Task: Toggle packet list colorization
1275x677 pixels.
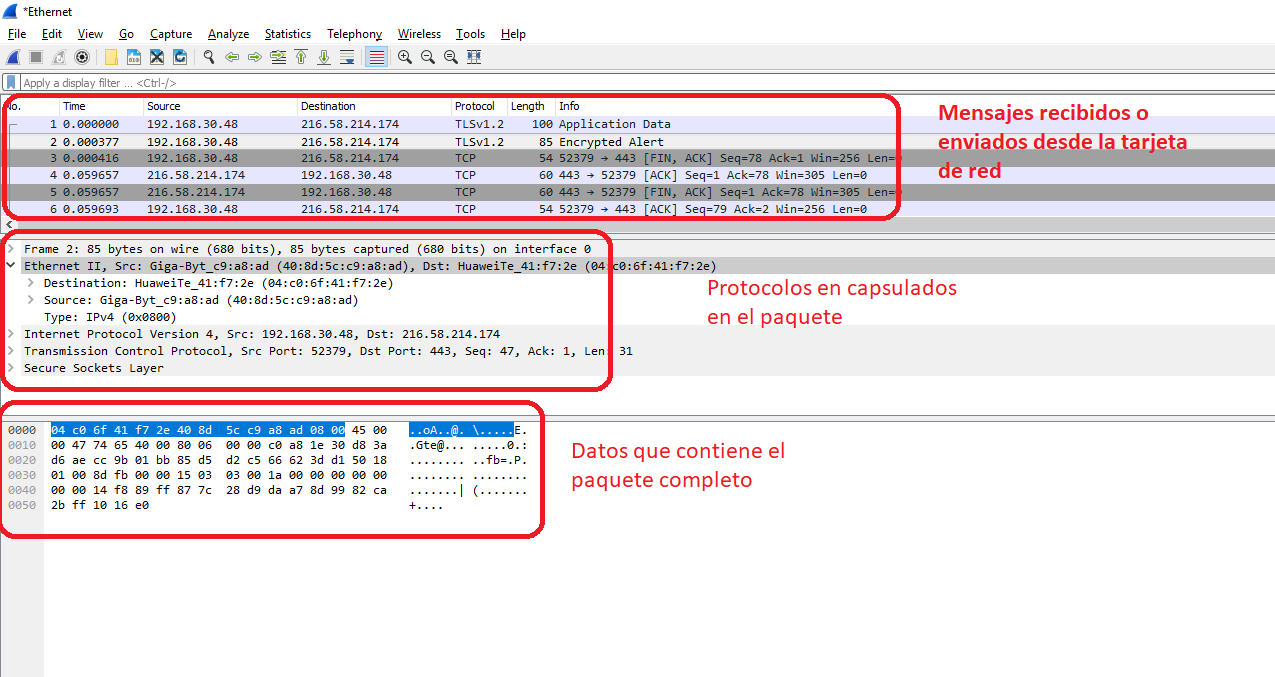Action: tap(376, 57)
